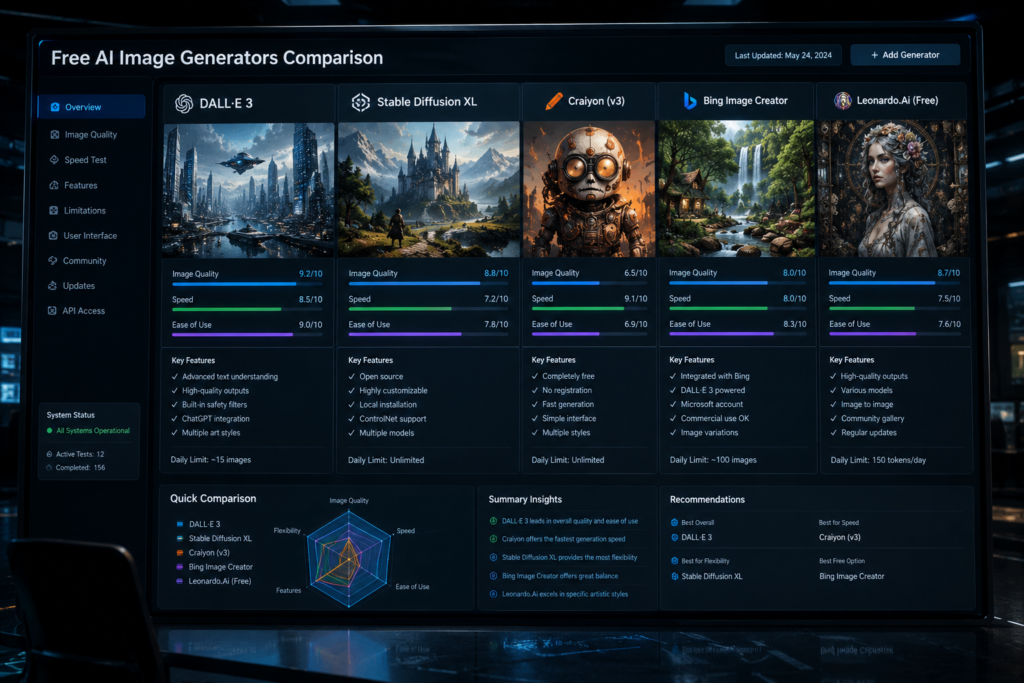1024x683 pixels.
Task: Click the Community sidebar icon
Action: (x=53, y=261)
